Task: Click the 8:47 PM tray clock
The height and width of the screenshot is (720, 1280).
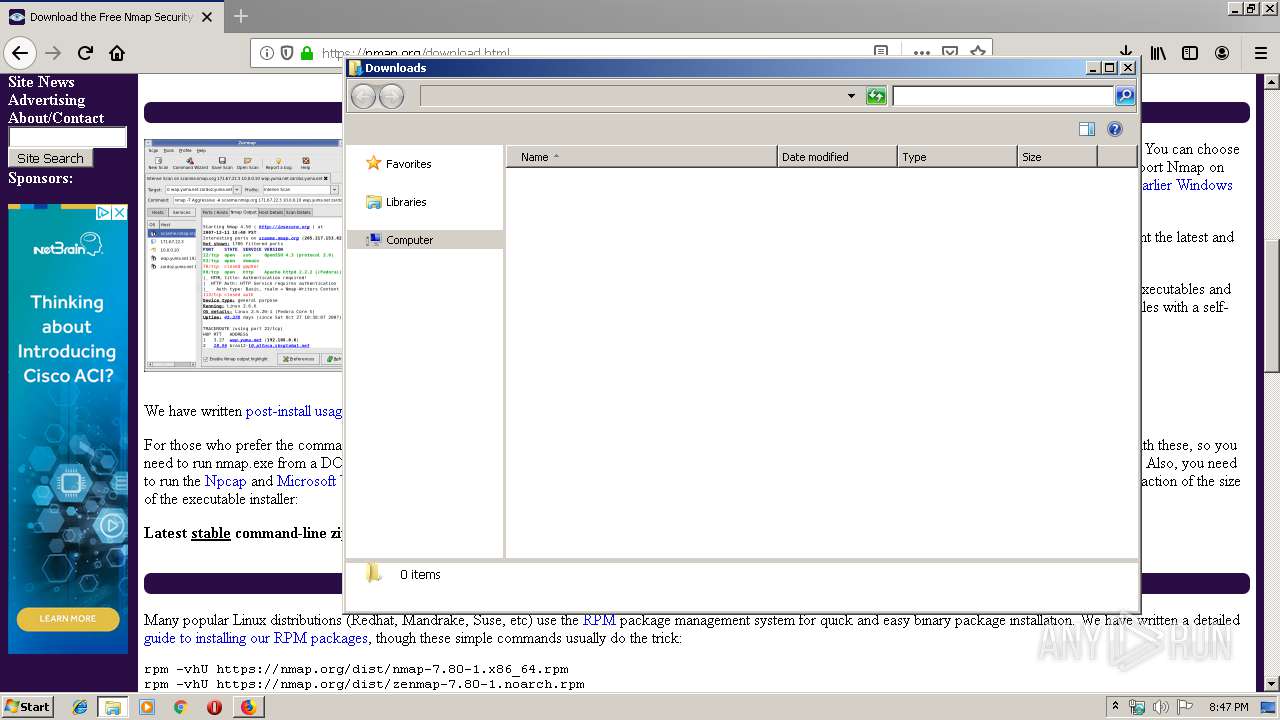Action: coord(1229,707)
